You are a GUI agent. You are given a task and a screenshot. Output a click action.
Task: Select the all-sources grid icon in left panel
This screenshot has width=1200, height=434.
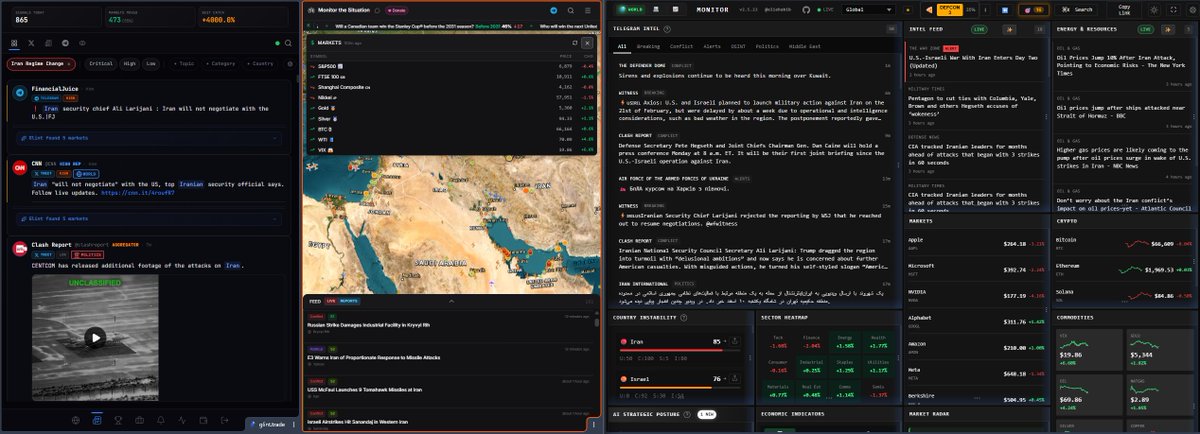tap(14, 43)
